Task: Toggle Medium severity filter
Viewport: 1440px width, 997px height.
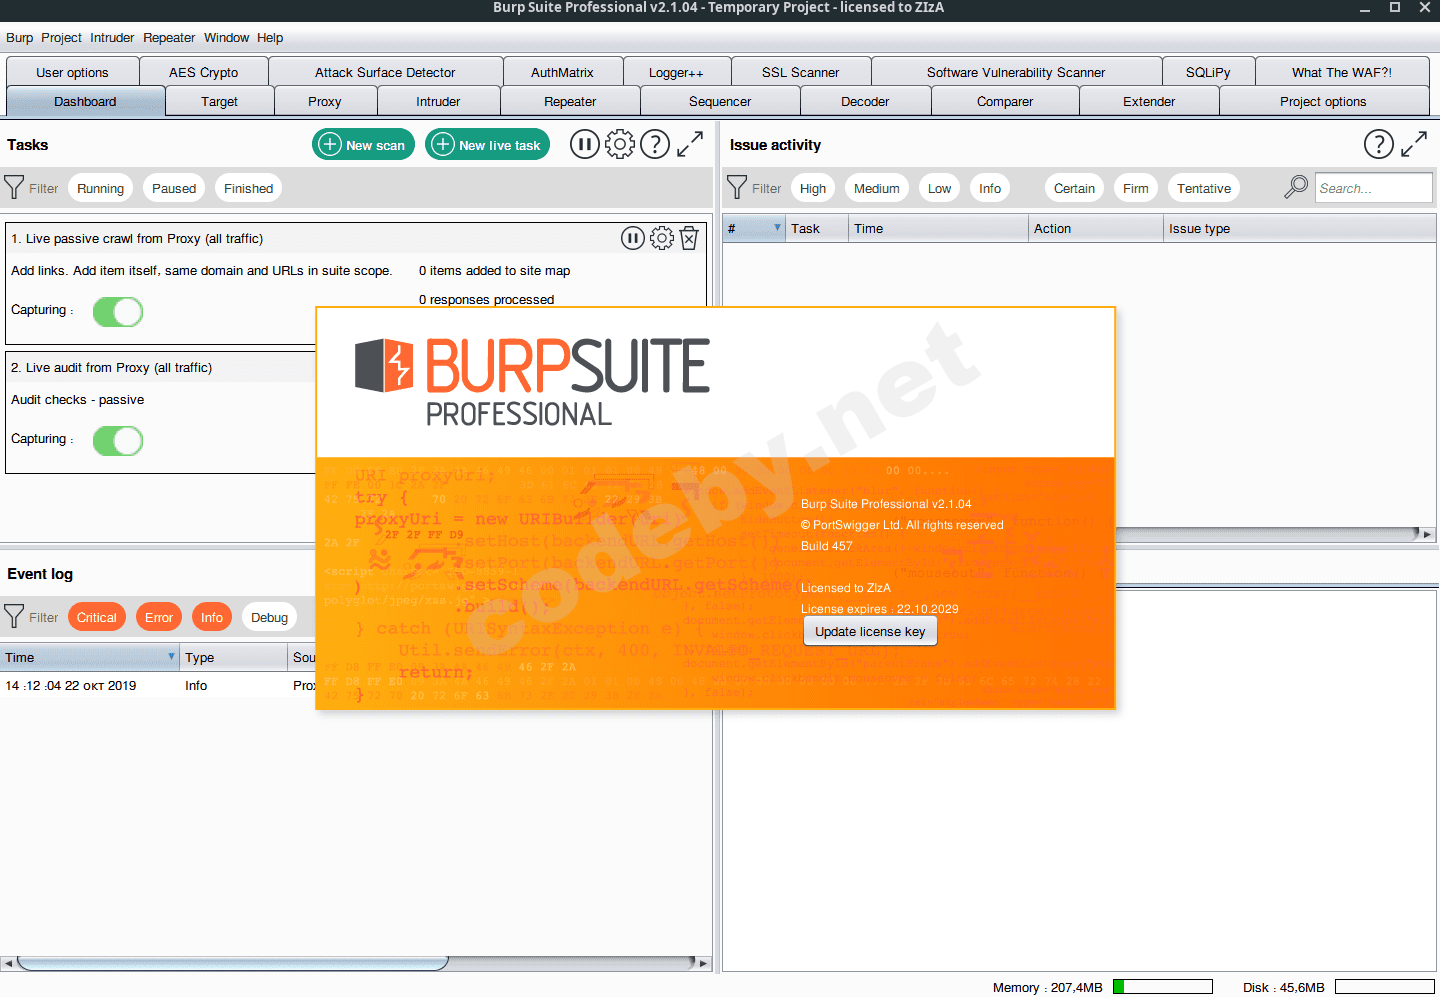Action: click(877, 188)
